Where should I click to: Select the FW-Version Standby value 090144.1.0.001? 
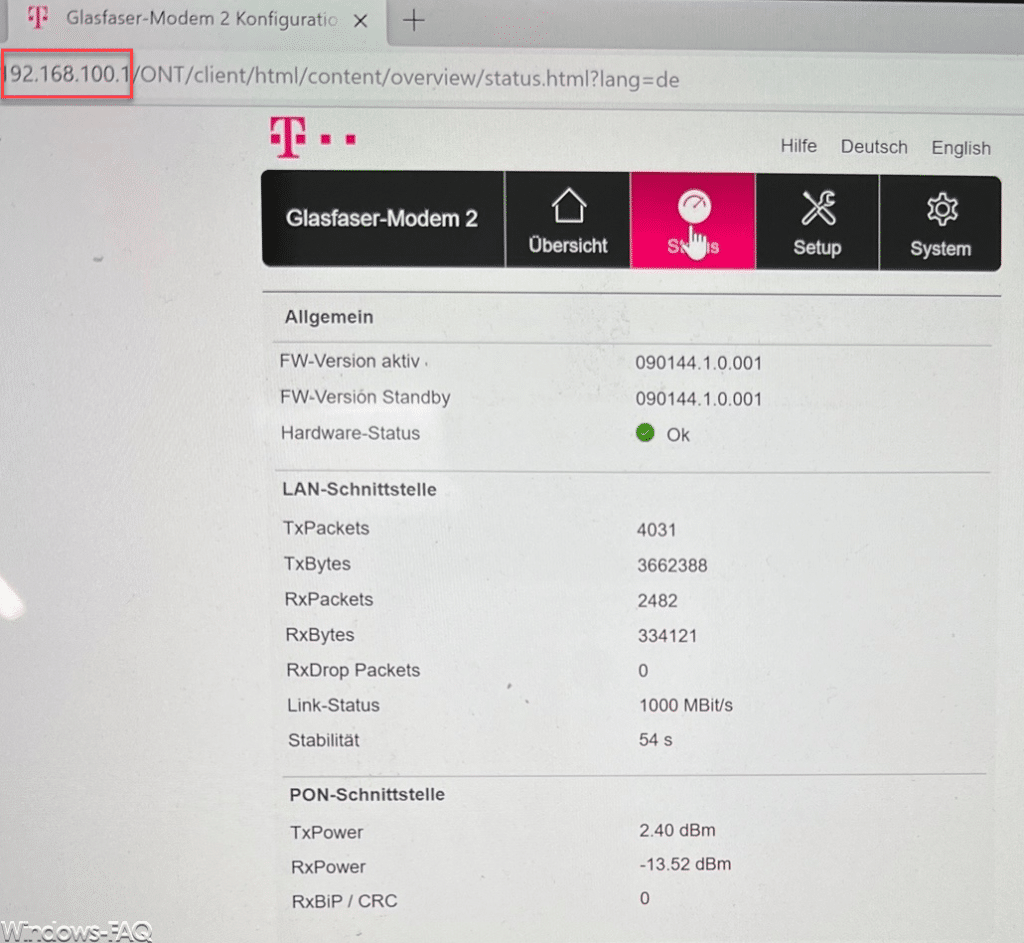[699, 399]
